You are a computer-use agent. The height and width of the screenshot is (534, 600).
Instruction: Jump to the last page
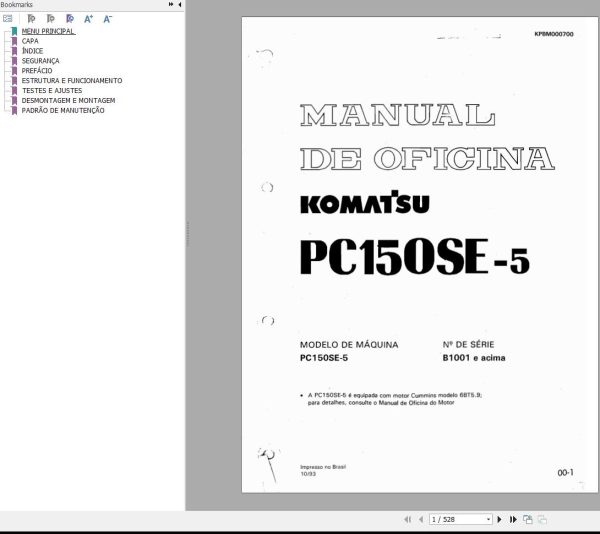coord(513,519)
